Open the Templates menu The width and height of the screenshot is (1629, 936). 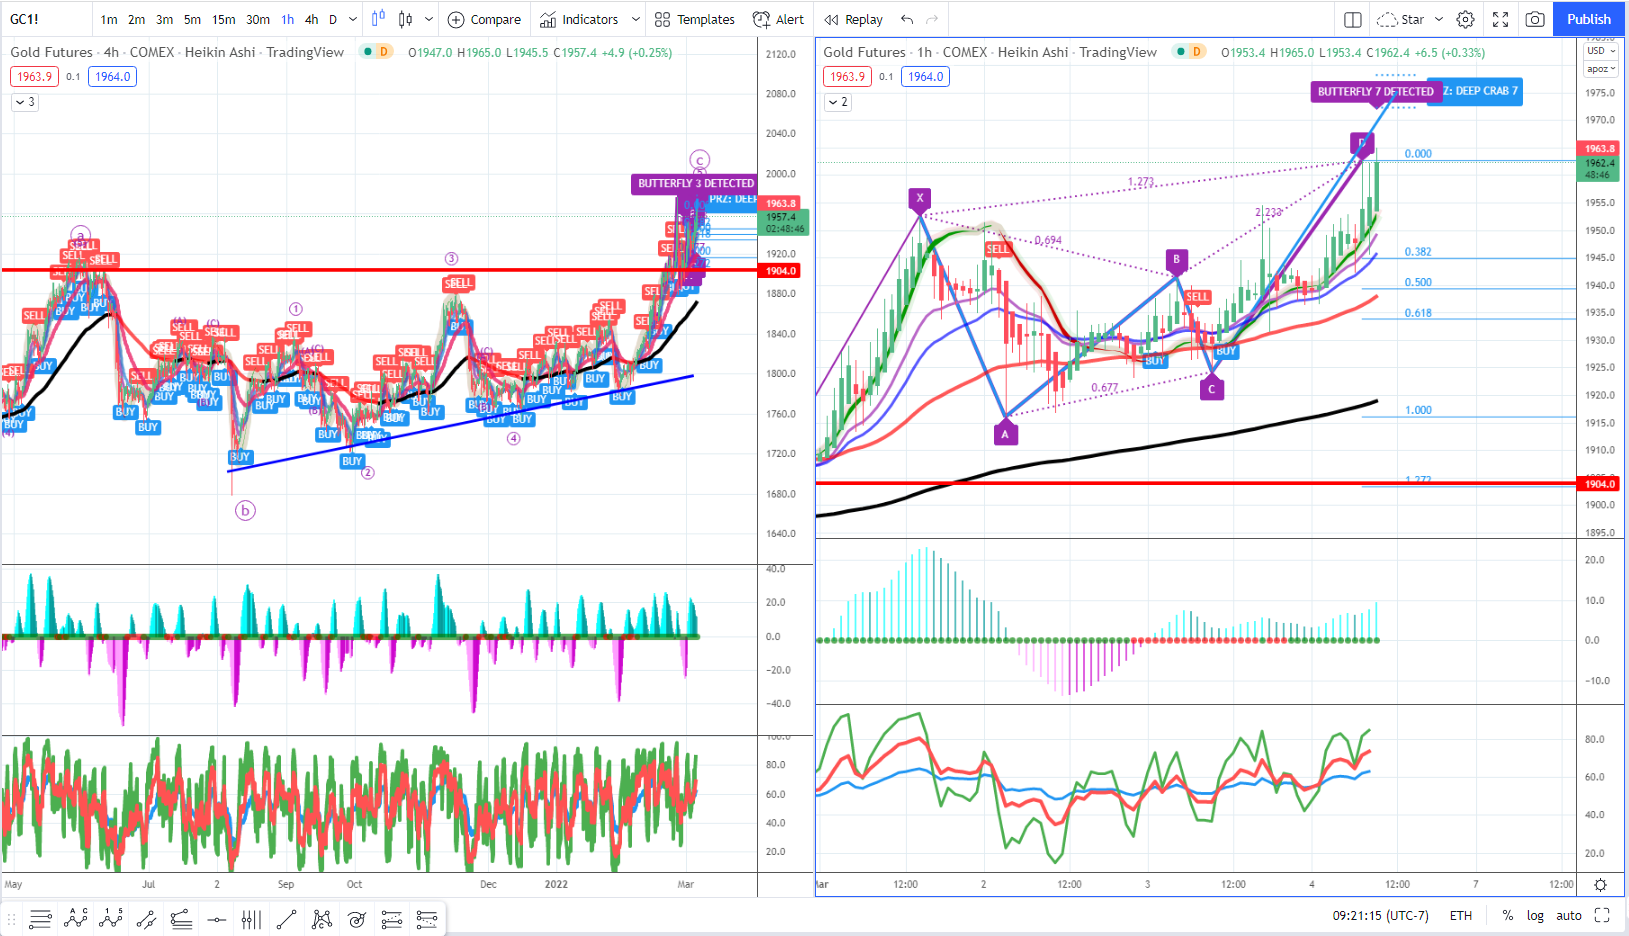(x=695, y=19)
